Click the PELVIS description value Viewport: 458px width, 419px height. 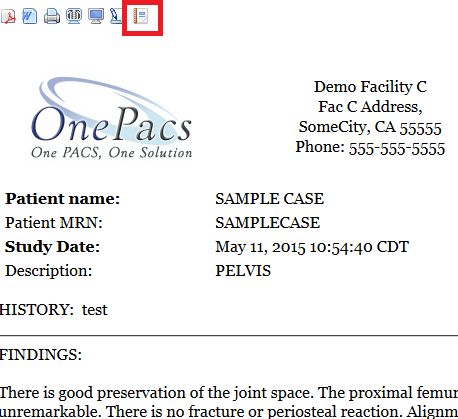tap(243, 271)
